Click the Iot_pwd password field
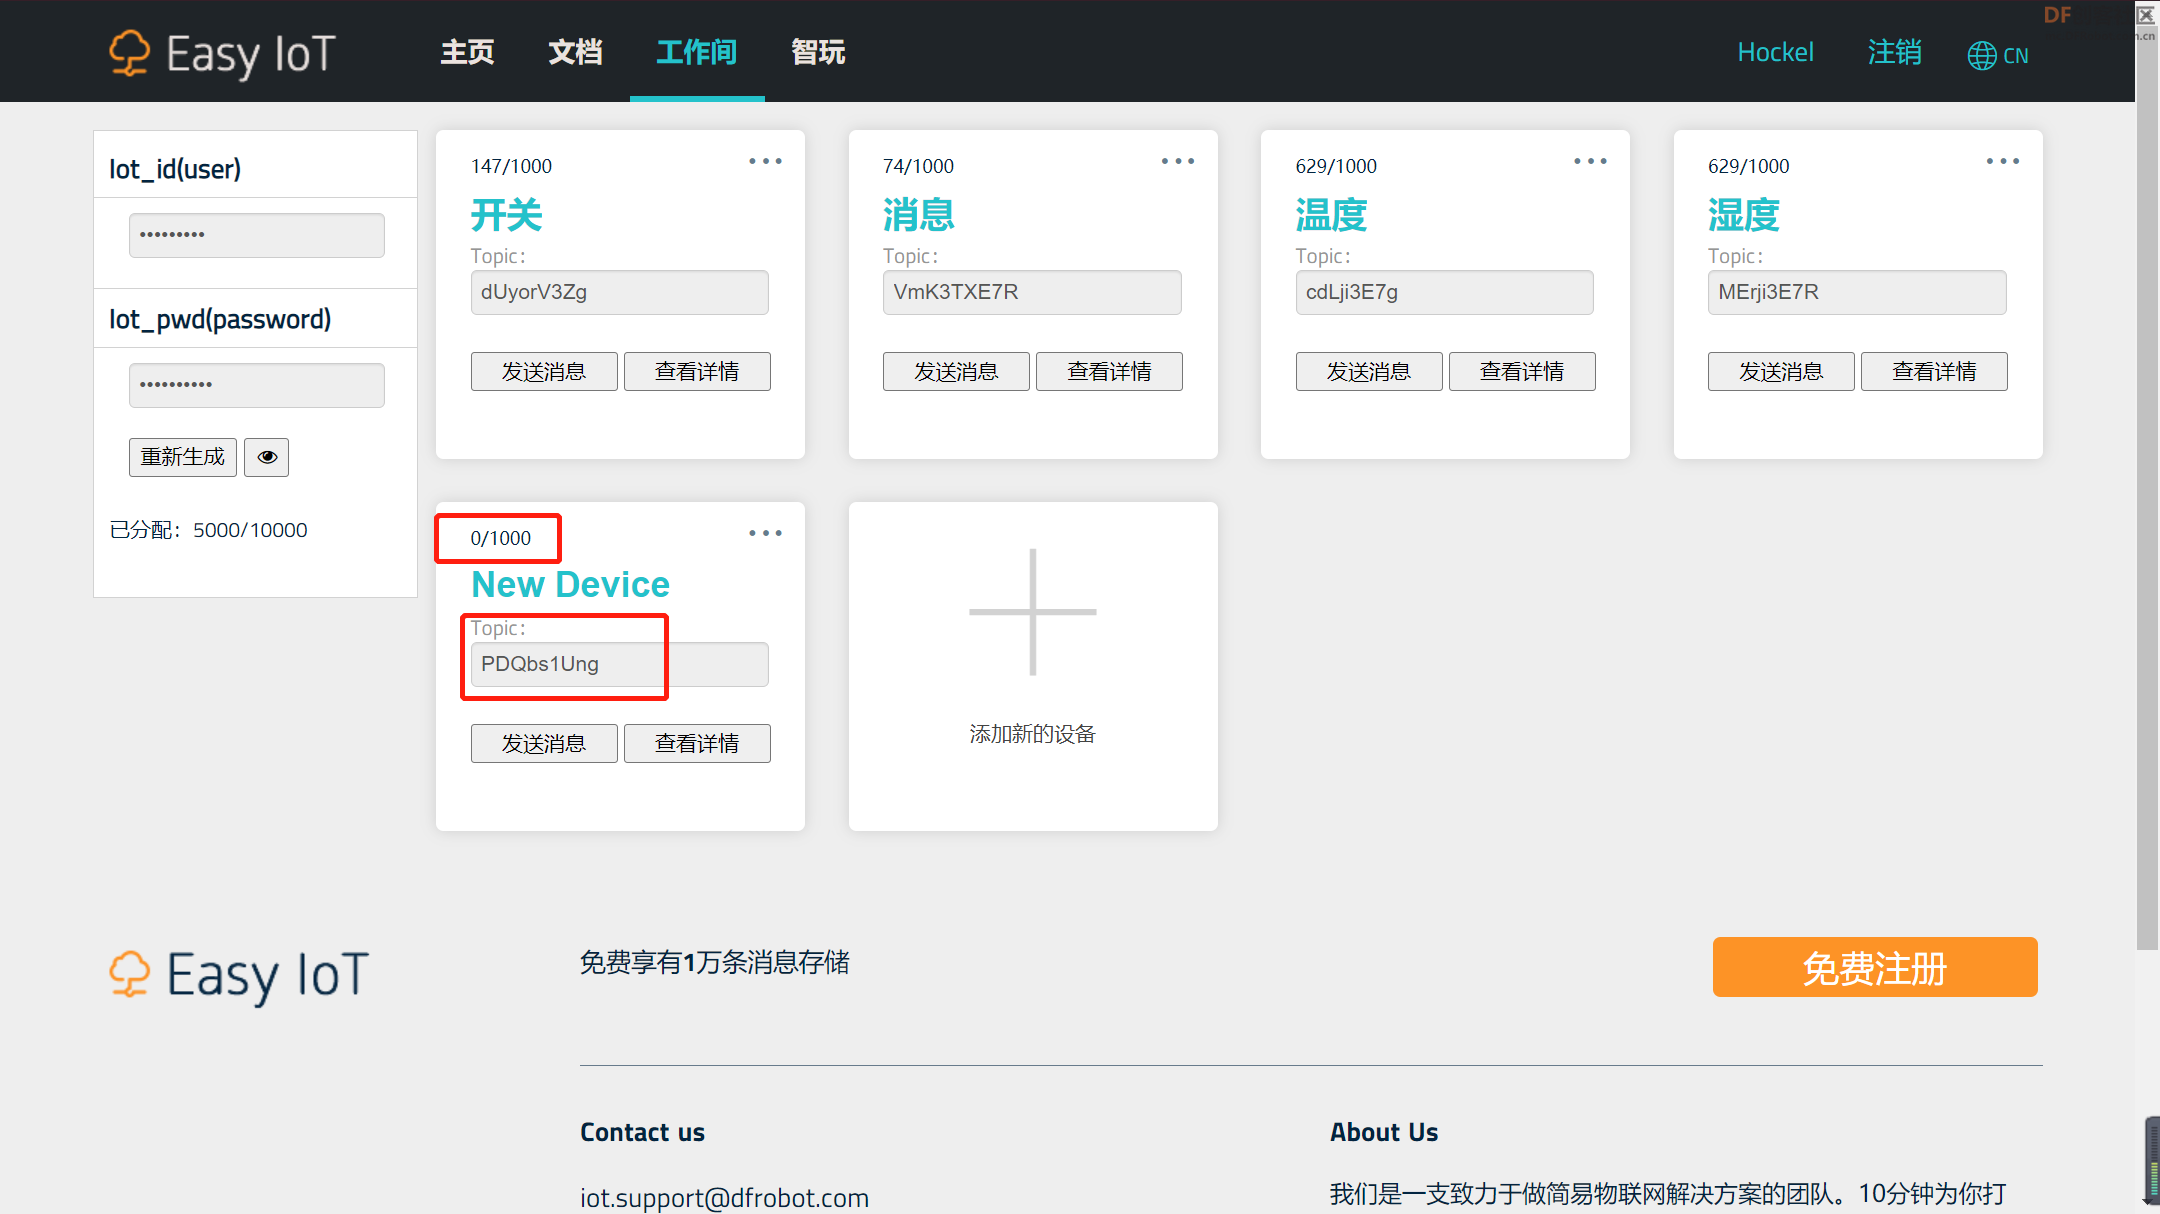 [x=256, y=385]
